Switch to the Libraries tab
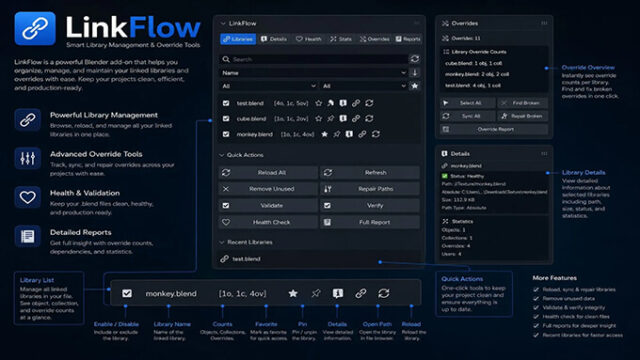640x360 pixels. [x=238, y=39]
